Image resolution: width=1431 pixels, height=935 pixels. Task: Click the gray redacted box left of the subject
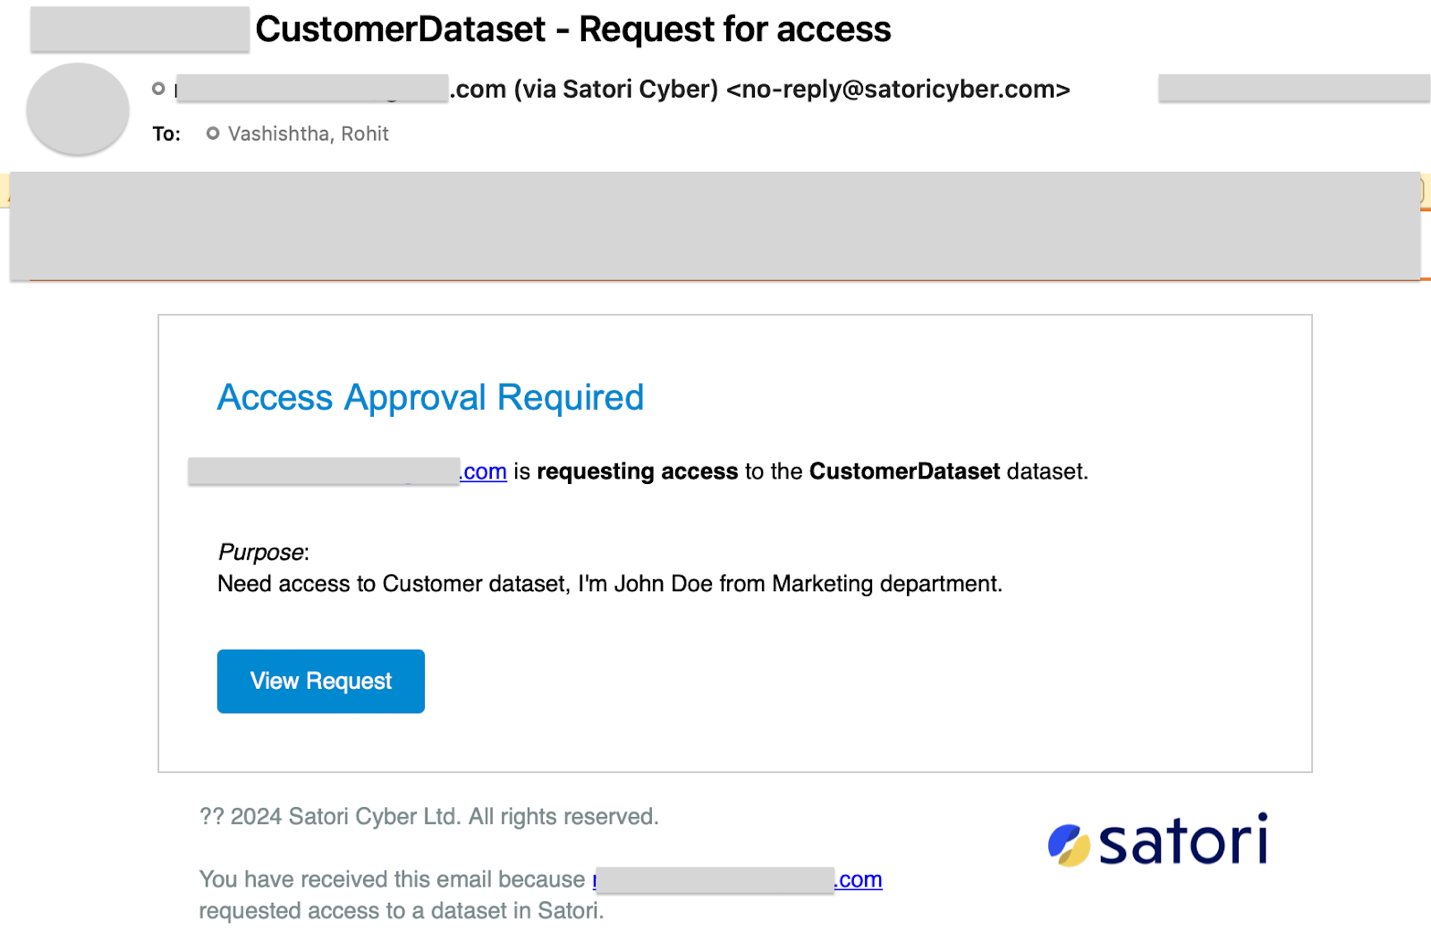tap(140, 29)
